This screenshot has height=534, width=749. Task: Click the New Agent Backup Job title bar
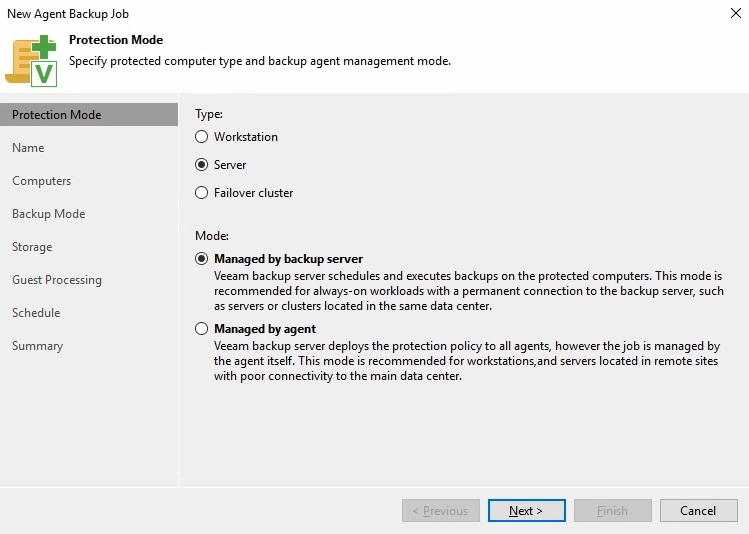click(300, 14)
